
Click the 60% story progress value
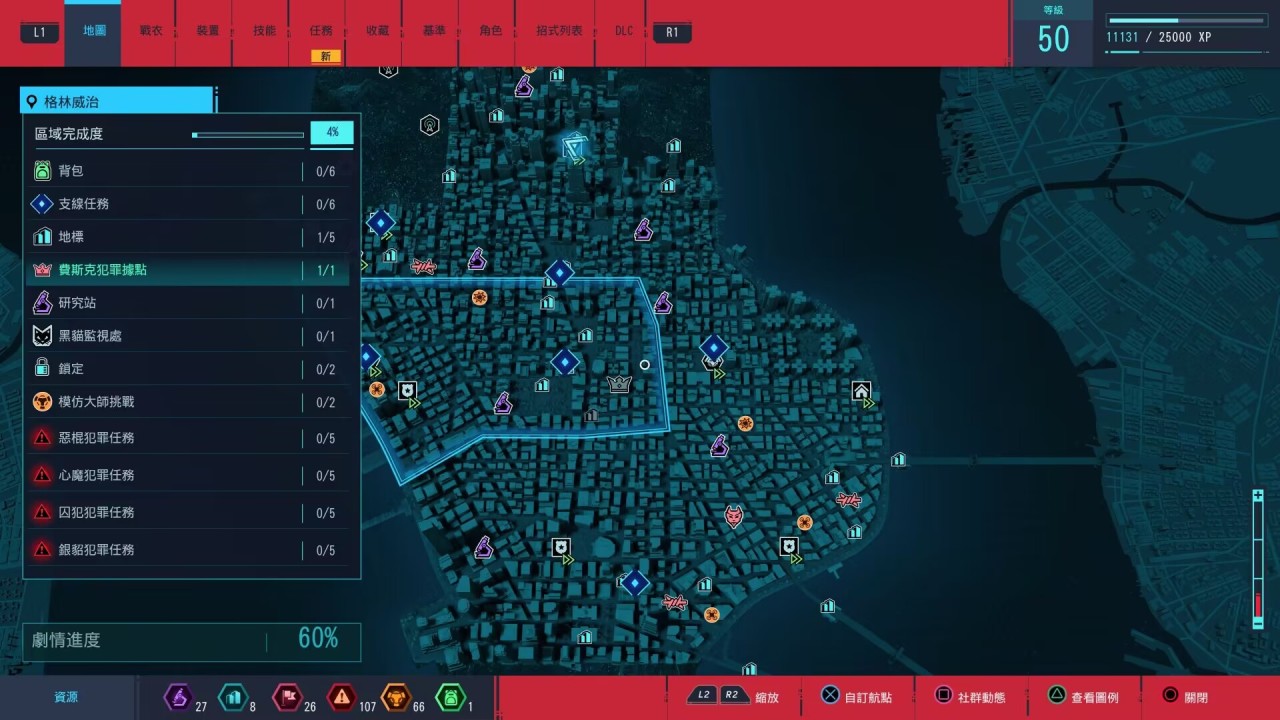click(x=318, y=638)
